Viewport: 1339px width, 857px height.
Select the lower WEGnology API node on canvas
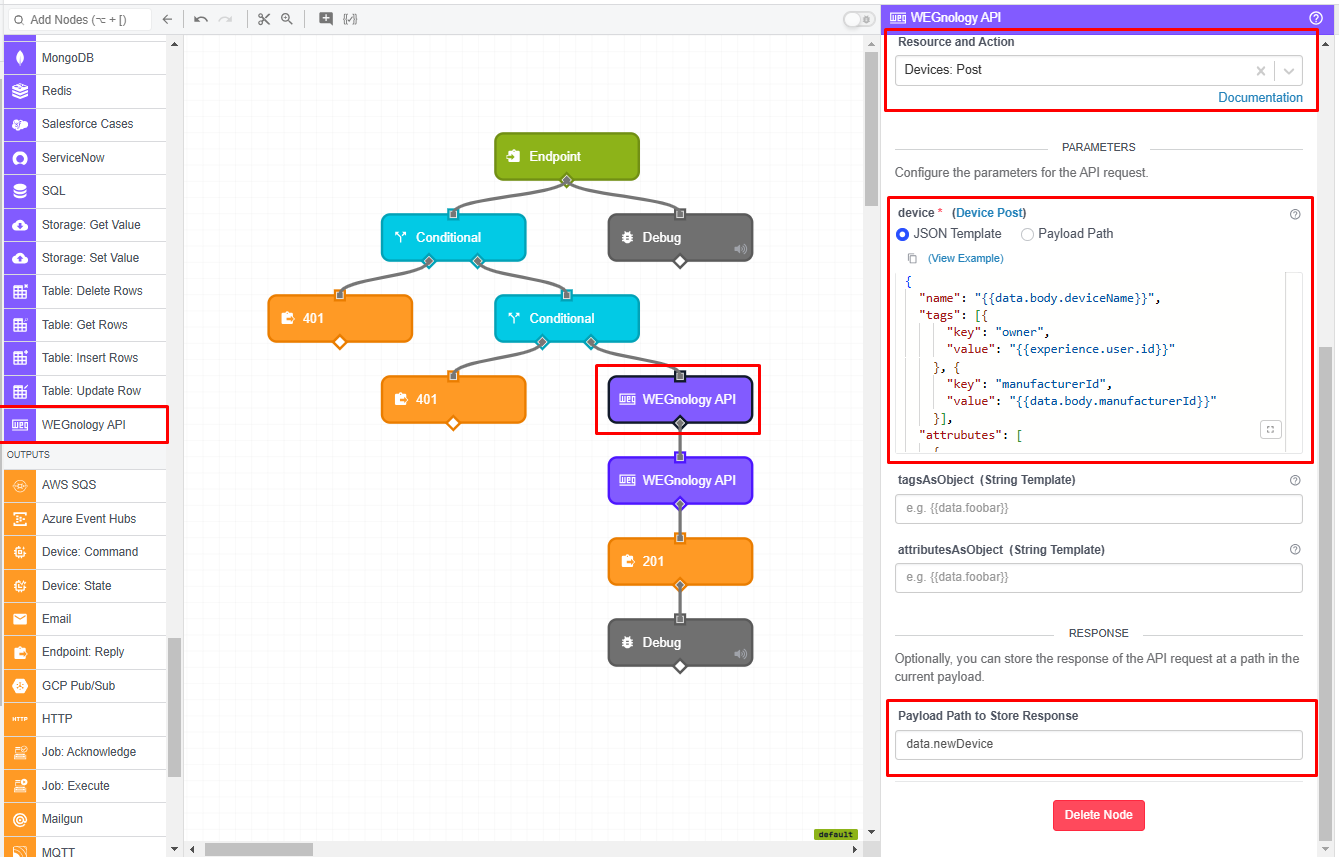[x=680, y=481]
